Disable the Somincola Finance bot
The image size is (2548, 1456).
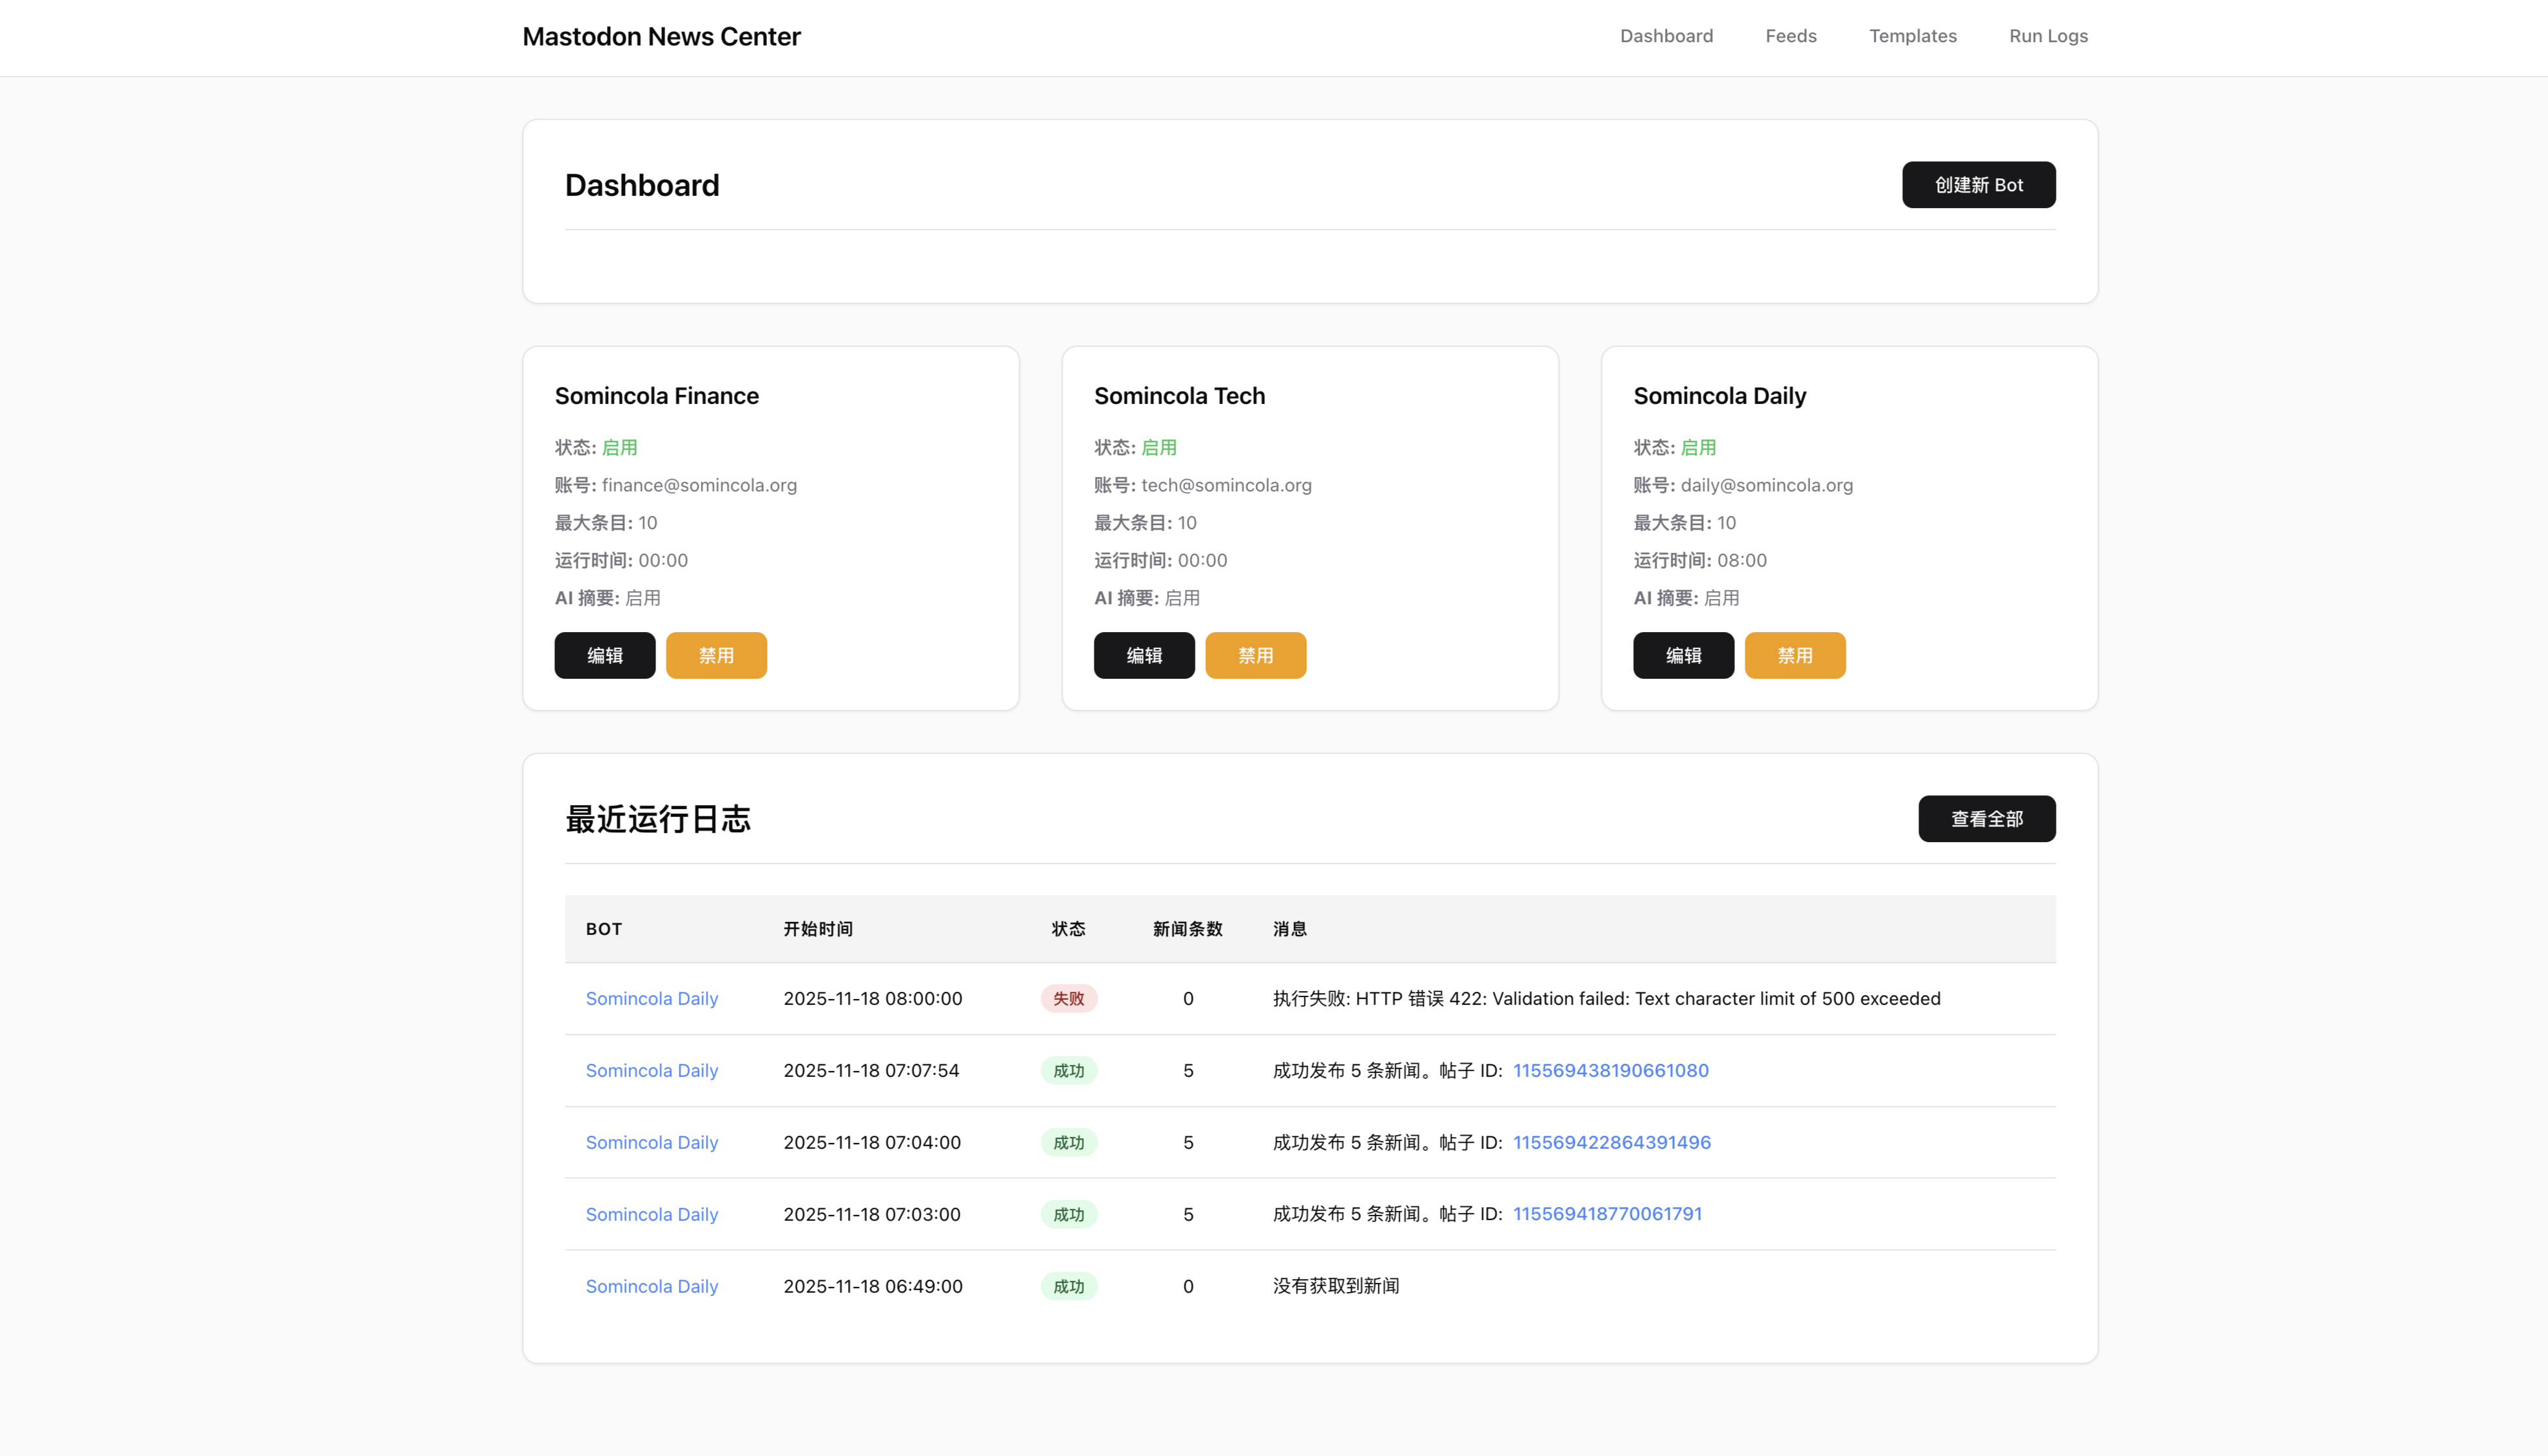coord(716,655)
